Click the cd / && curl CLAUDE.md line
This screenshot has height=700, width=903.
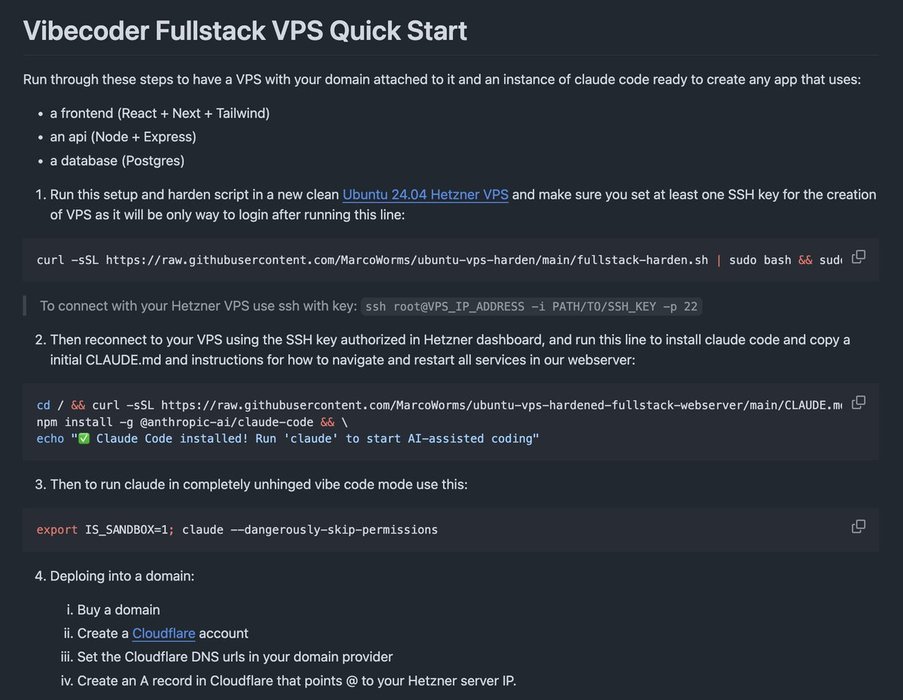coord(439,405)
